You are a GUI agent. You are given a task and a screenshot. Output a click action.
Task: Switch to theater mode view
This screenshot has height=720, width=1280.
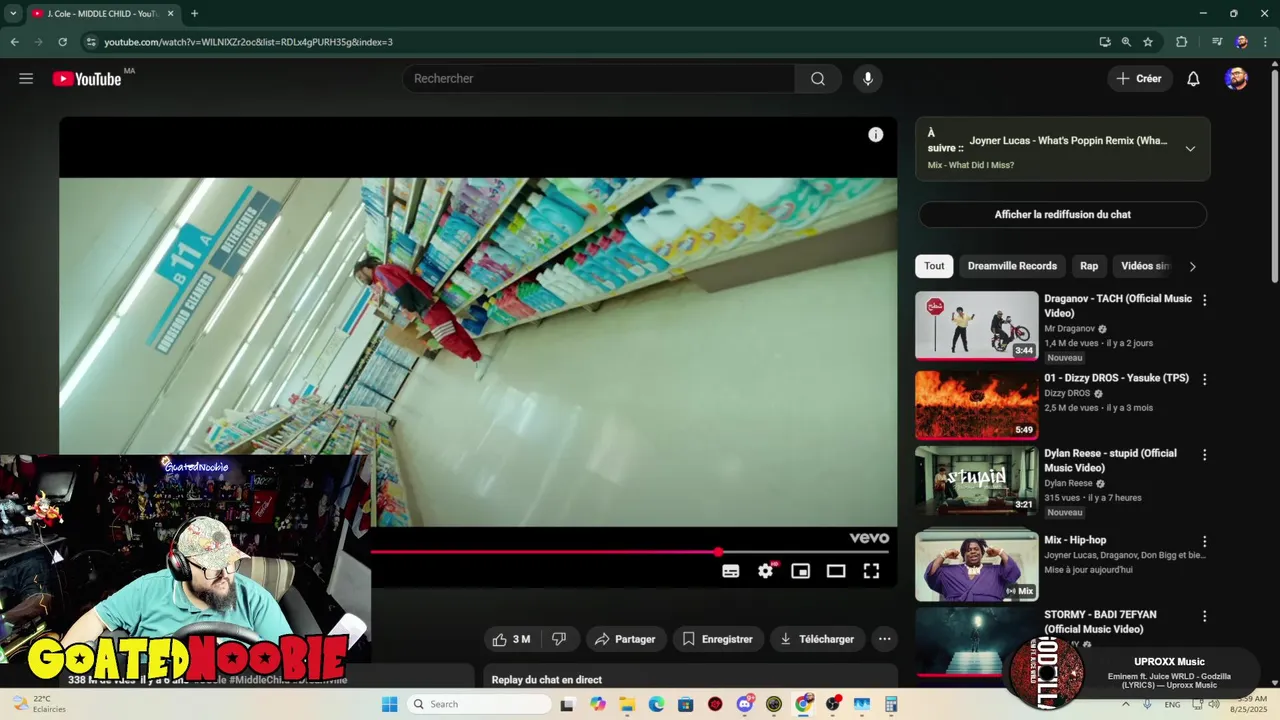pyautogui.click(x=836, y=571)
